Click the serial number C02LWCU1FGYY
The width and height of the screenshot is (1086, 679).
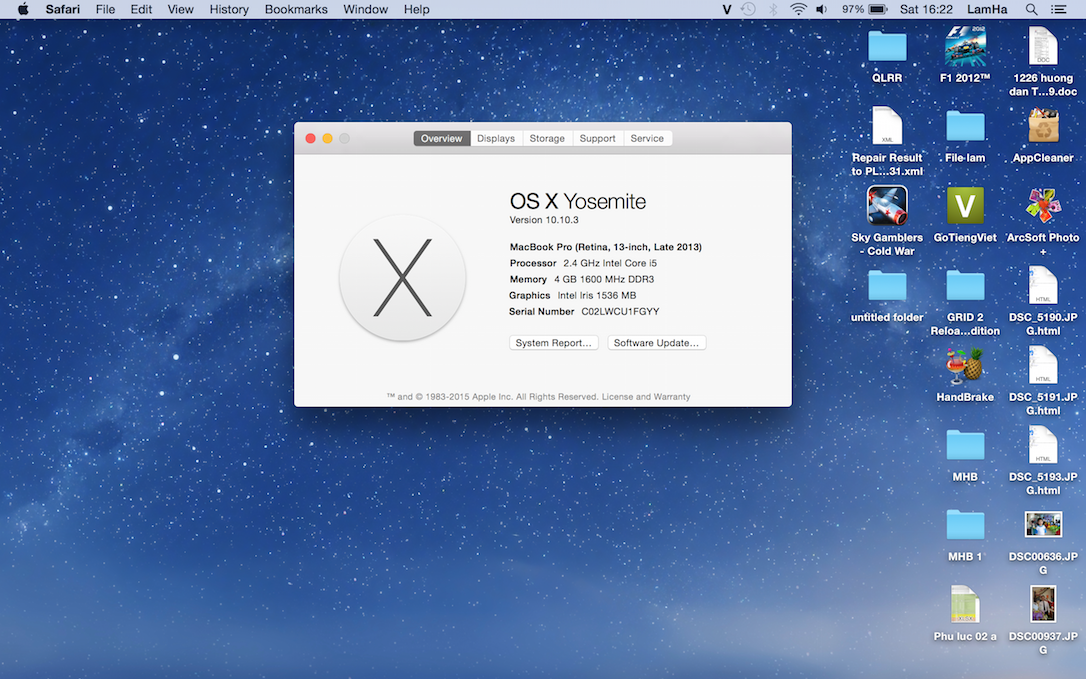[620, 312]
